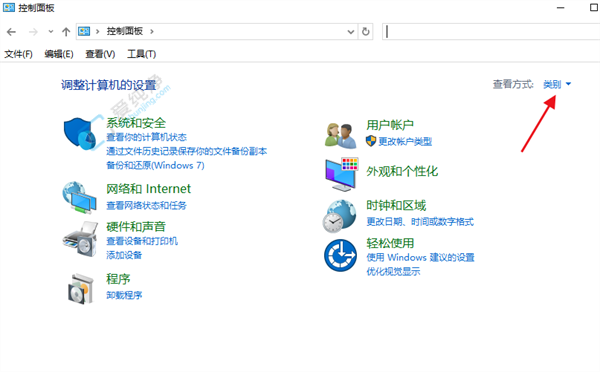Open the 查看(V) menu
The width and height of the screenshot is (600, 372).
click(x=100, y=54)
